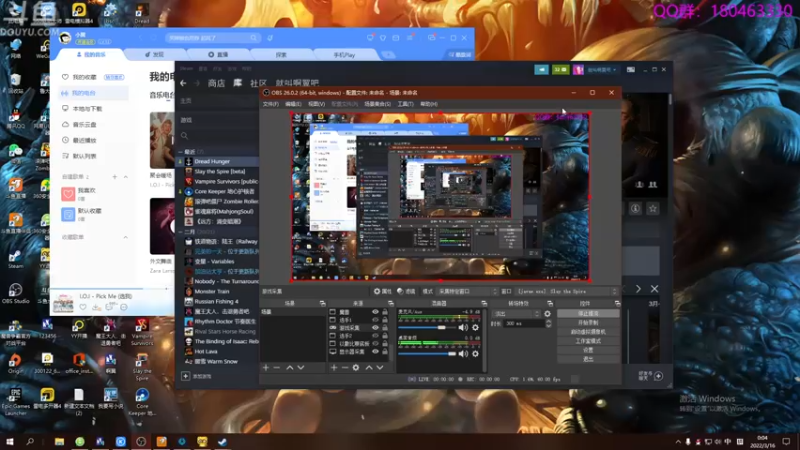Pop out the OBS mixer dock
Viewport: 800px width, 450px height.
(x=484, y=303)
